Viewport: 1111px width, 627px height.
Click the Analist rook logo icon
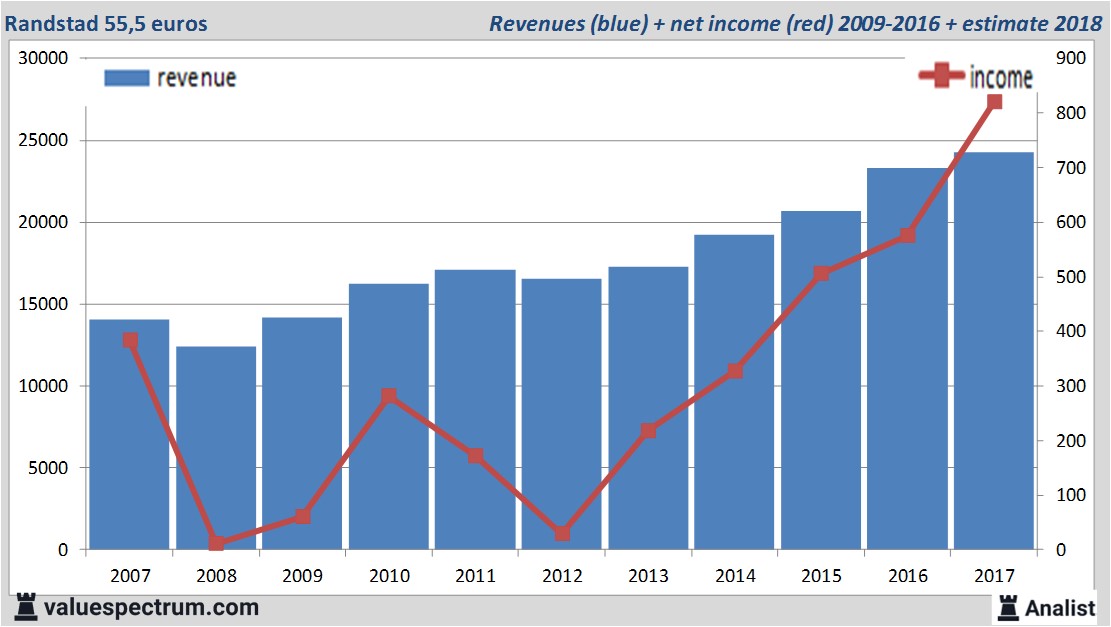click(x=1008, y=606)
